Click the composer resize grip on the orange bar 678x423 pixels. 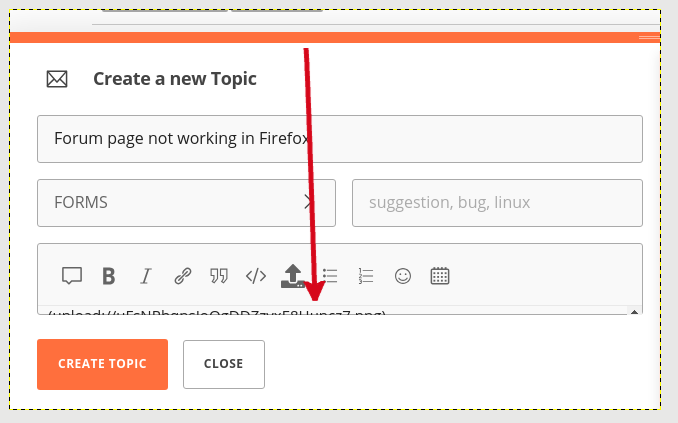point(649,38)
